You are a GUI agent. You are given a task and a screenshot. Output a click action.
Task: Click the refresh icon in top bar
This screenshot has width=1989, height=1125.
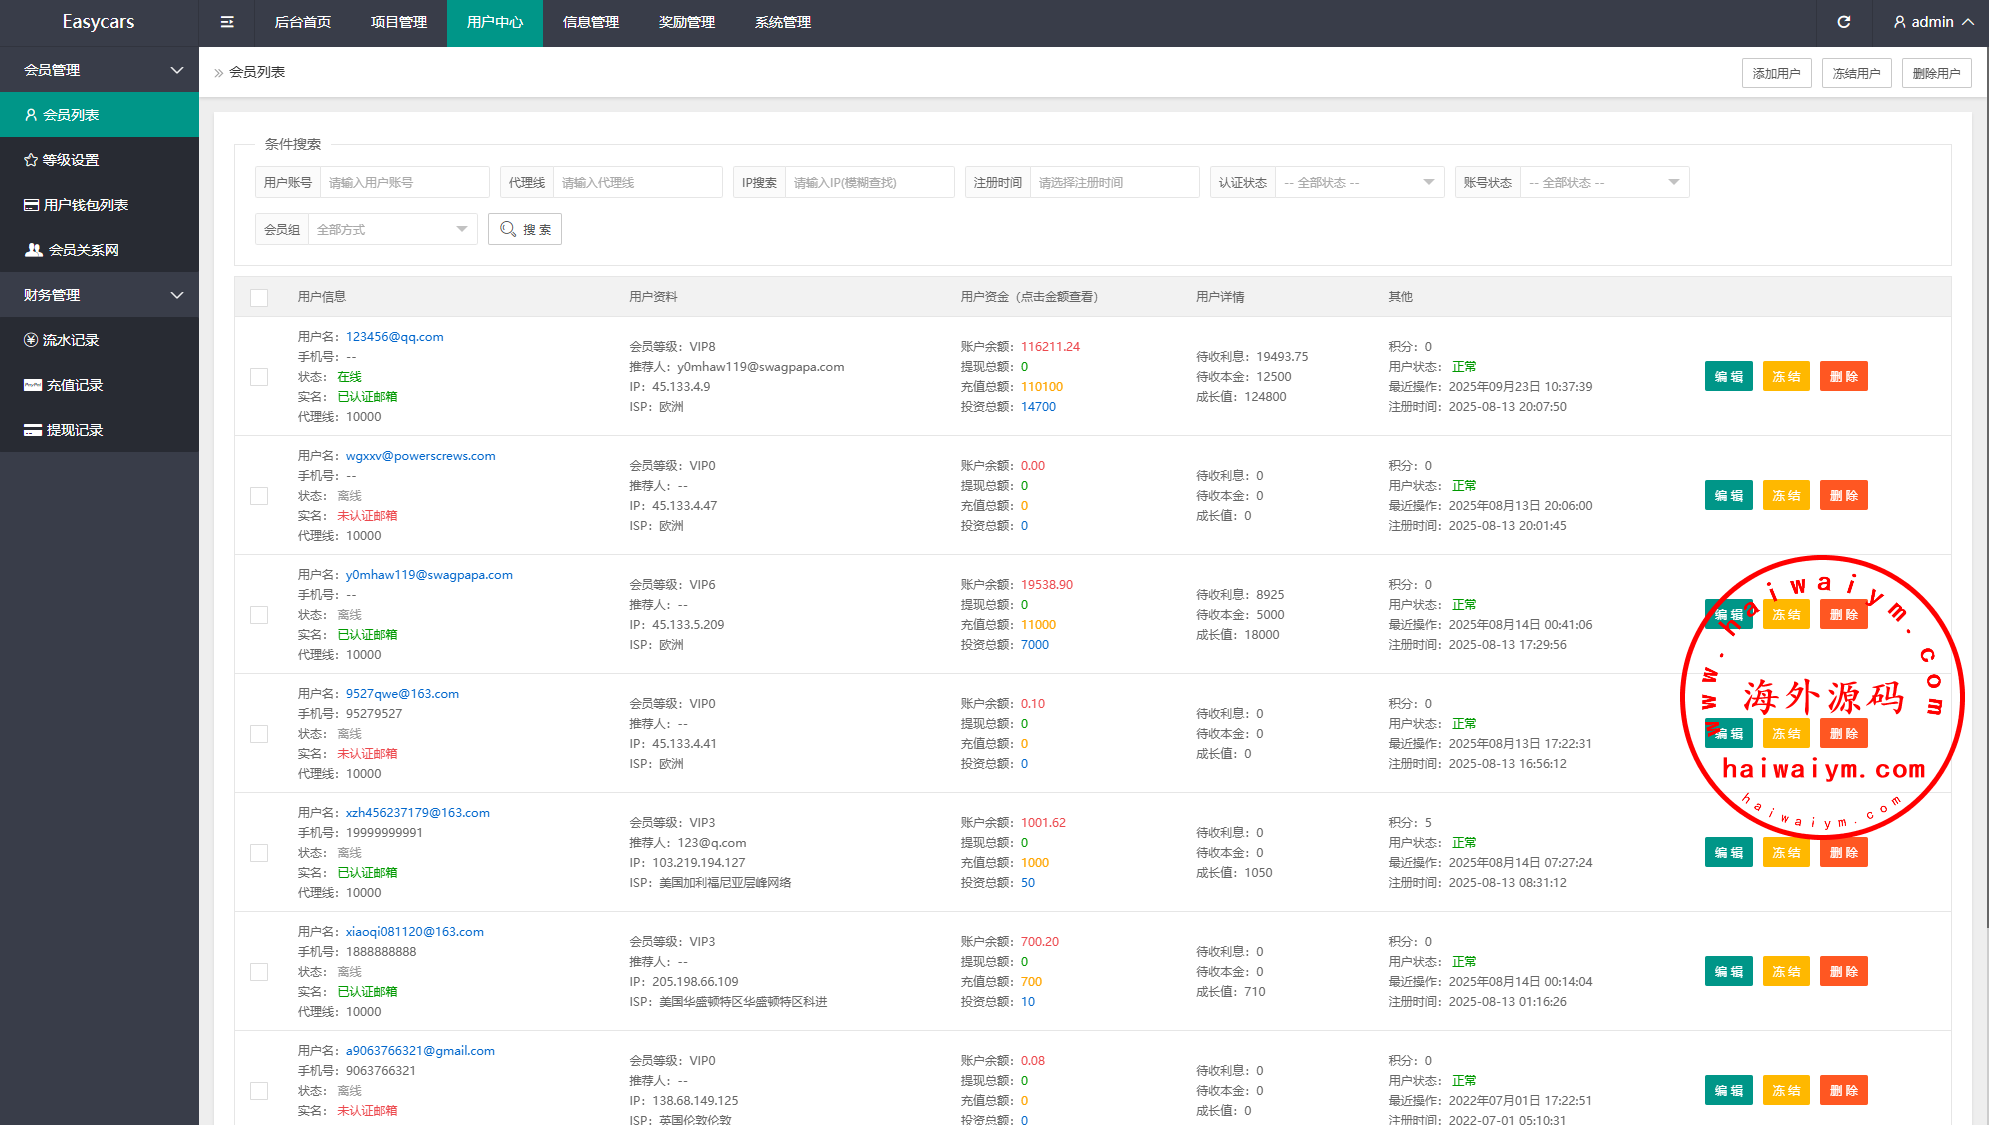pos(1844,22)
